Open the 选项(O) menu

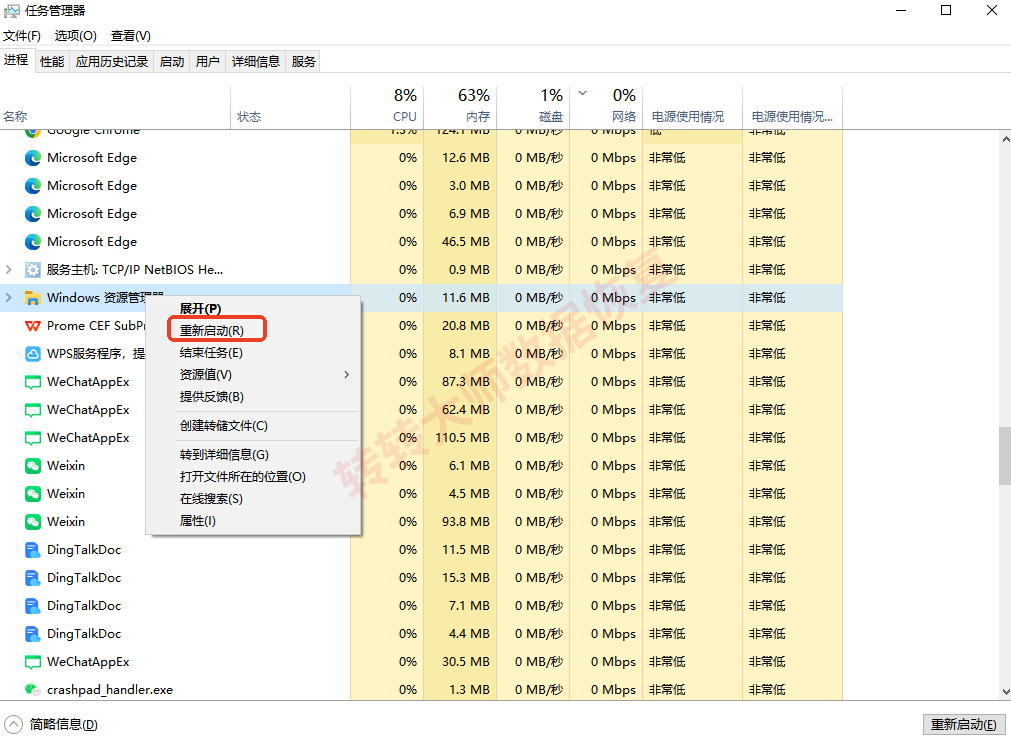tap(75, 35)
